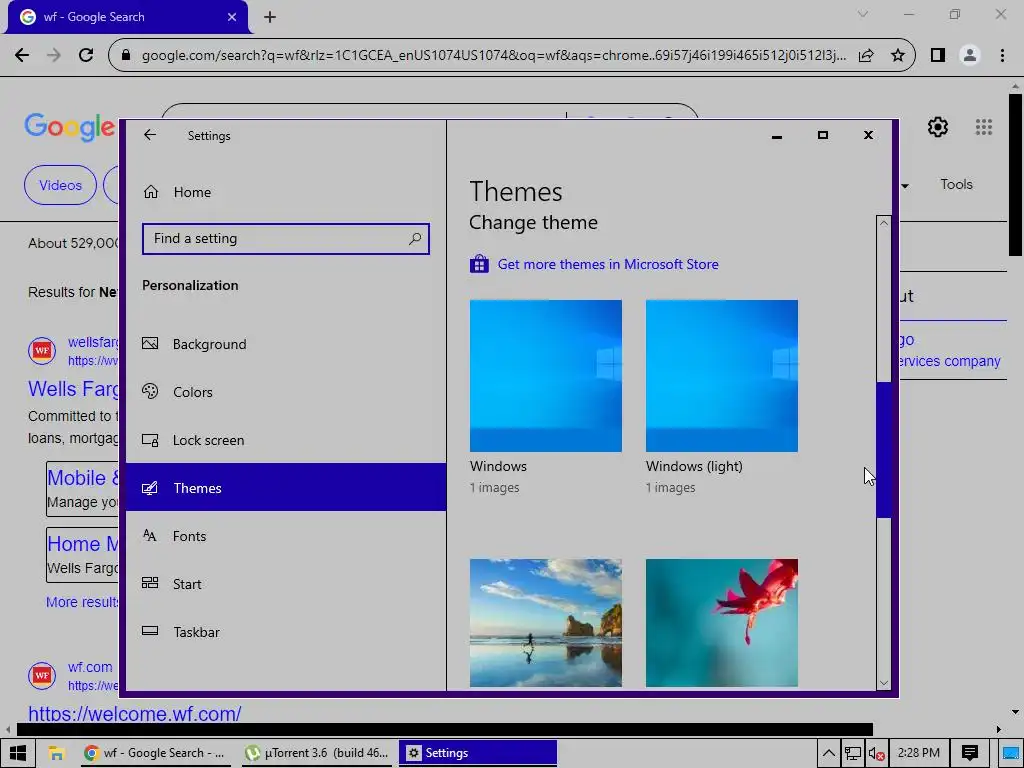The height and width of the screenshot is (768, 1024).
Task: Click Tools in Google search
Action: click(x=956, y=184)
